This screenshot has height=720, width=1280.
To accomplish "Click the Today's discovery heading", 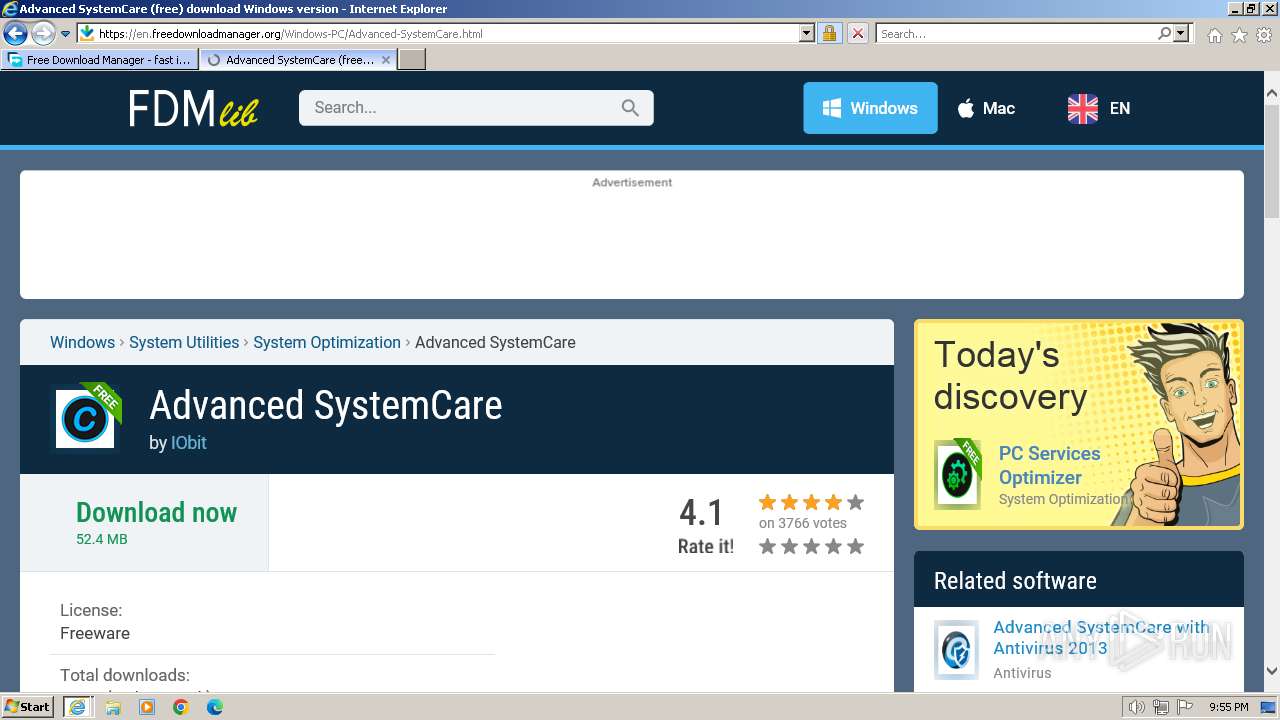I will [x=1010, y=376].
